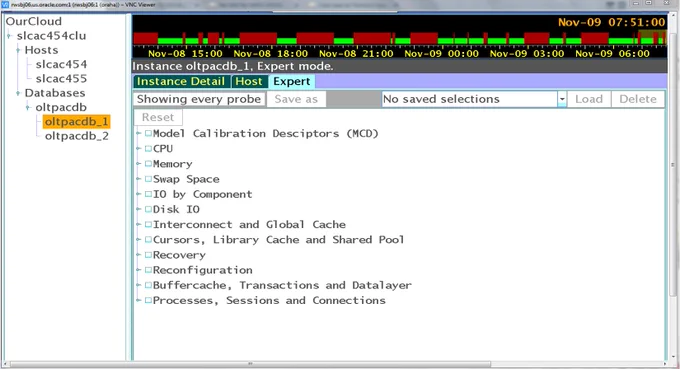680x369 pixels.
Task: Expand Interconnect and Global Cache group
Action: pyautogui.click(x=139, y=224)
